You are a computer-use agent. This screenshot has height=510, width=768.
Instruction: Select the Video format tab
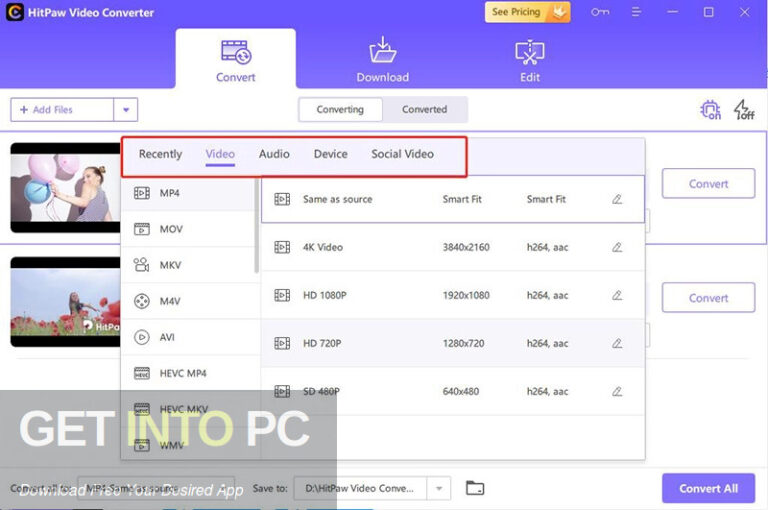220,154
